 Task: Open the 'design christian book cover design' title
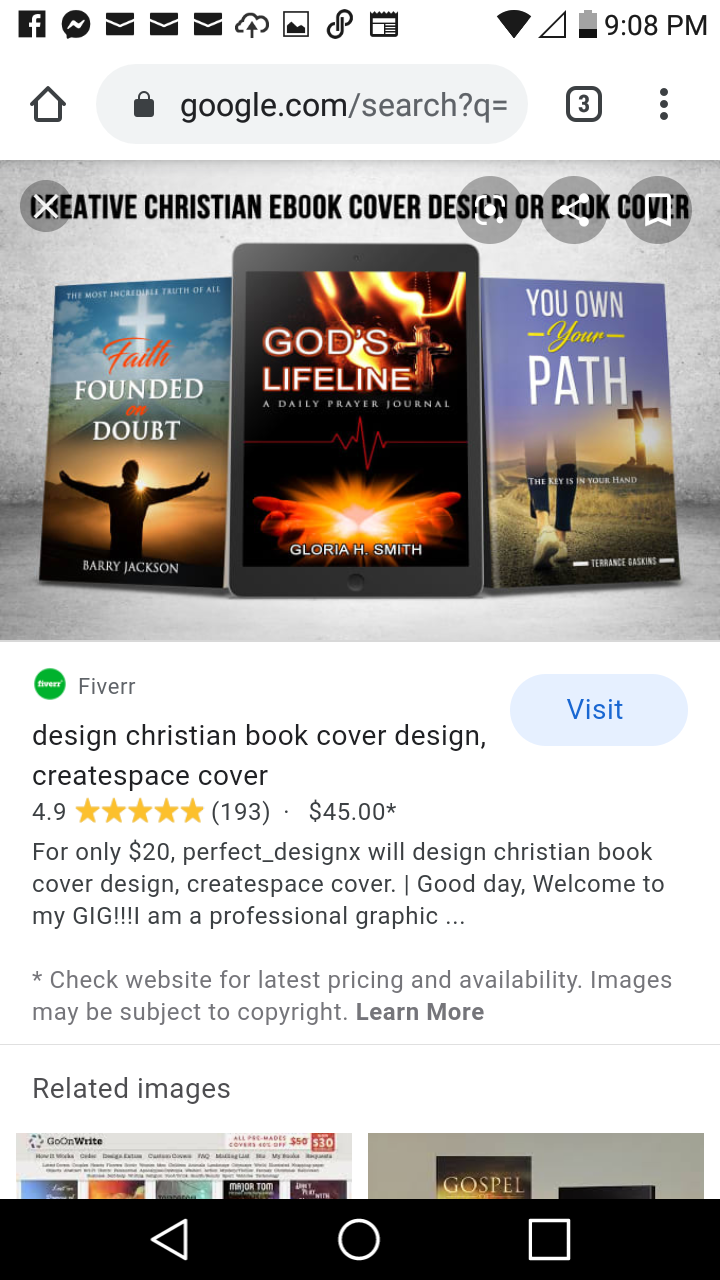point(259,756)
